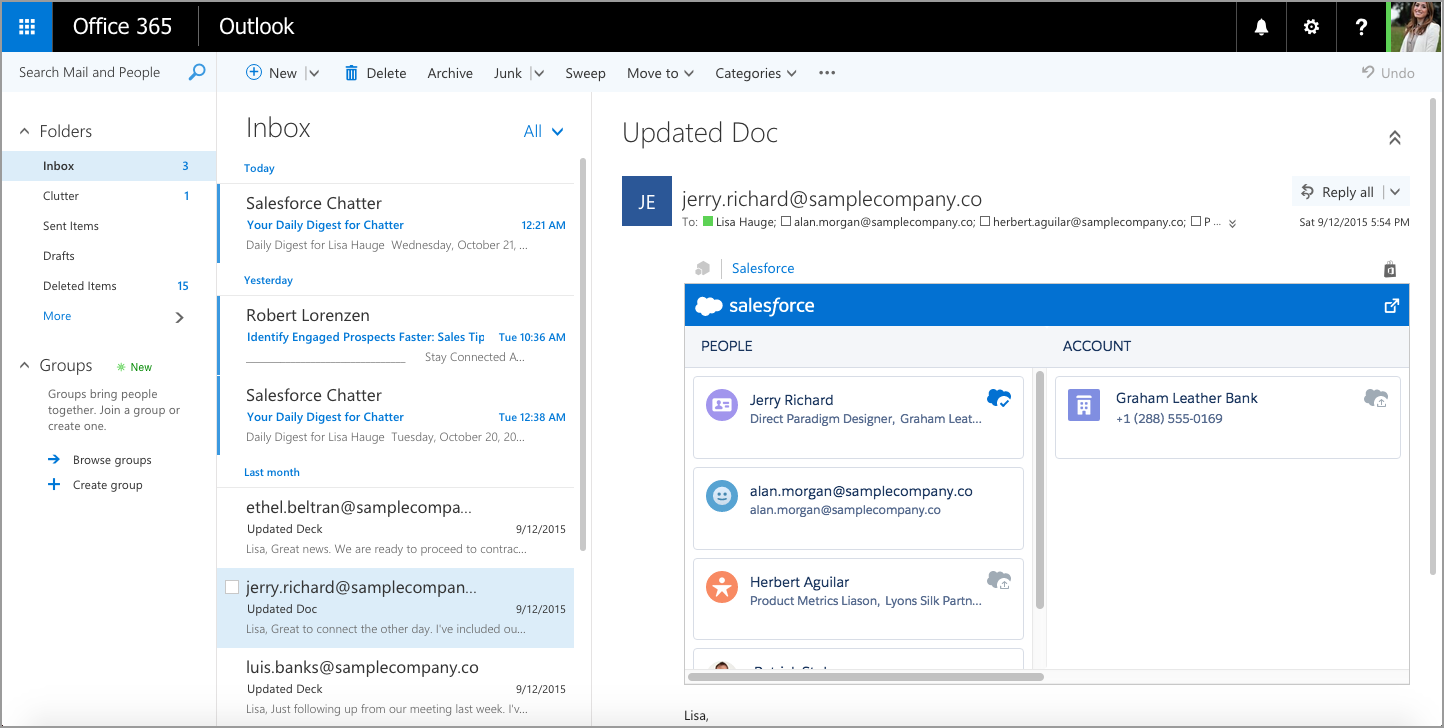Open the more commands ellipsis

click(x=826, y=73)
